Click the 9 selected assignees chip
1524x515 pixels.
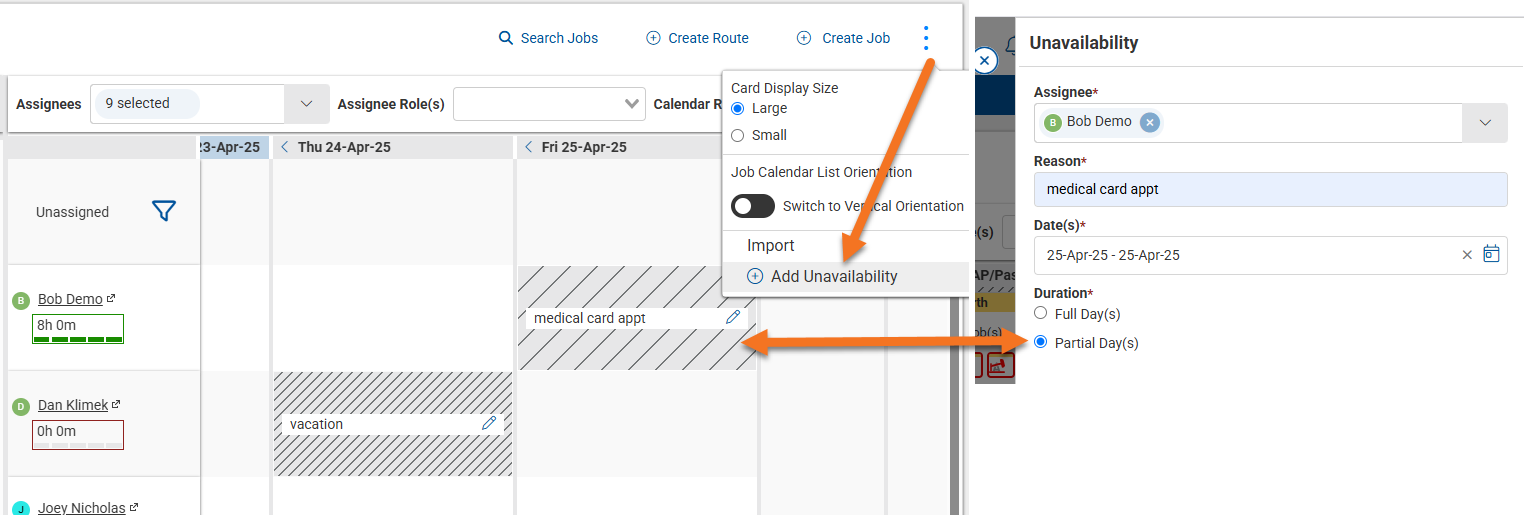[146, 103]
